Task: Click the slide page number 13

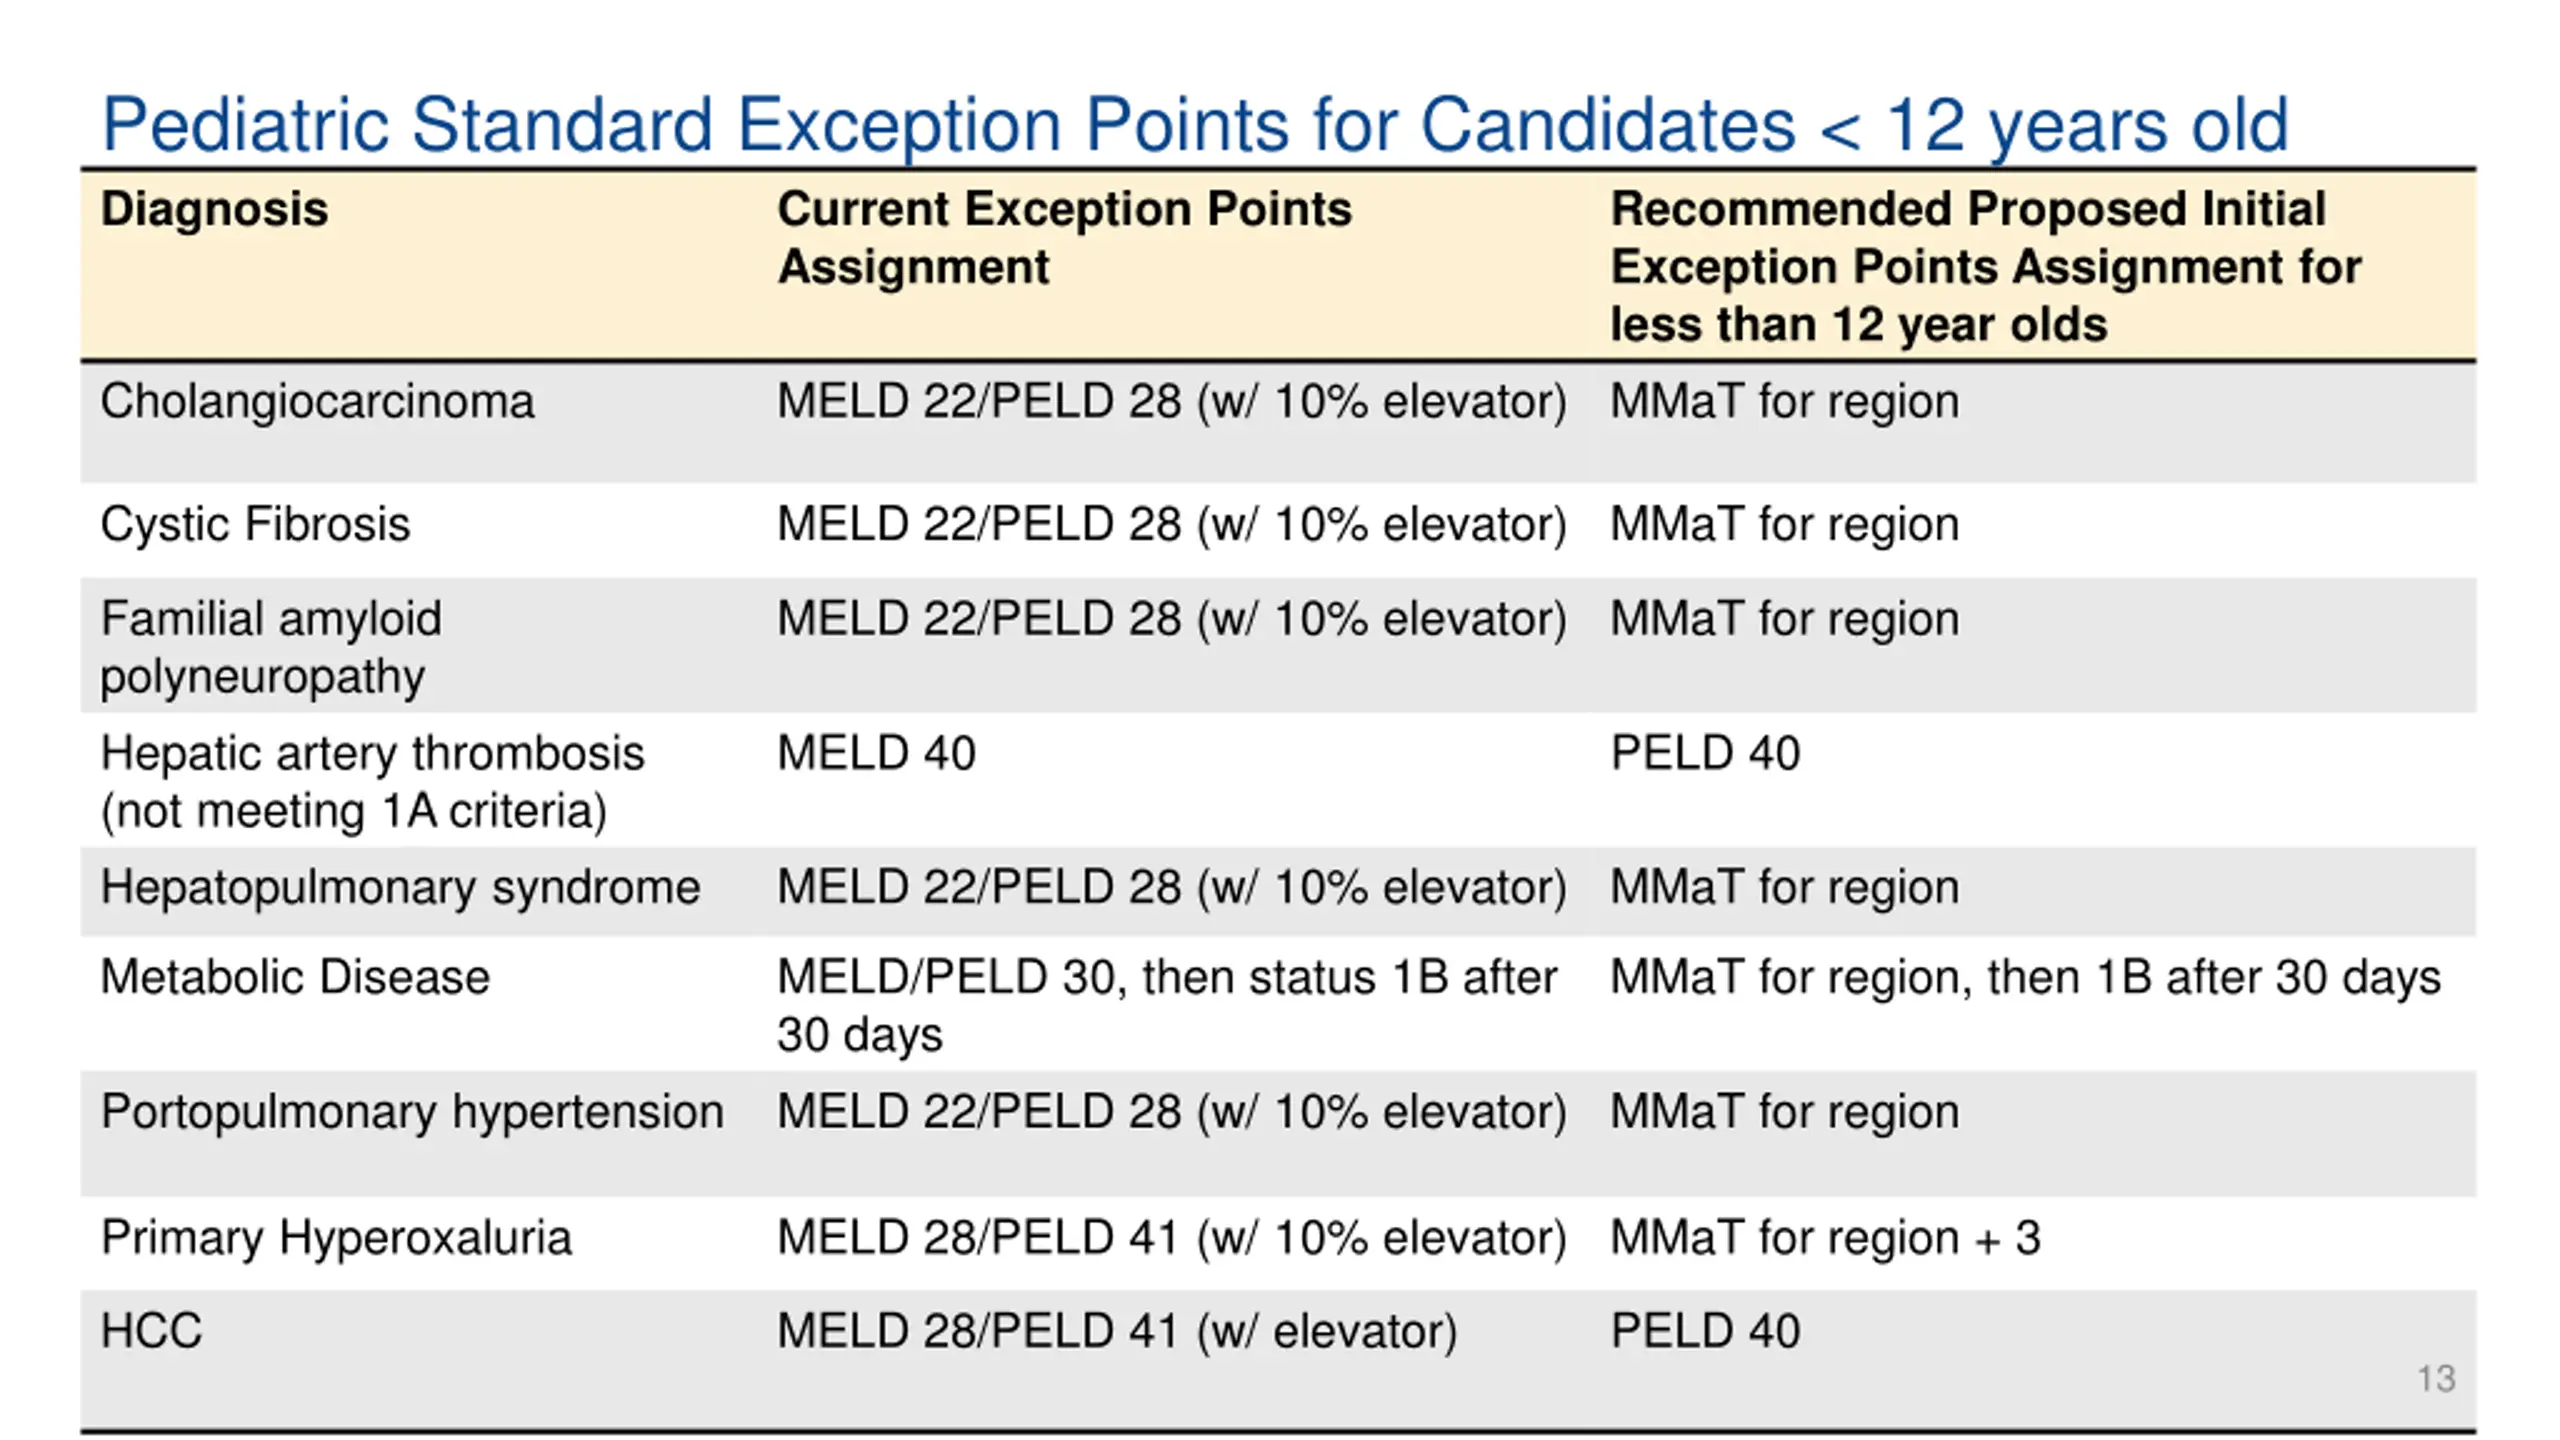Action: [x=2436, y=1379]
